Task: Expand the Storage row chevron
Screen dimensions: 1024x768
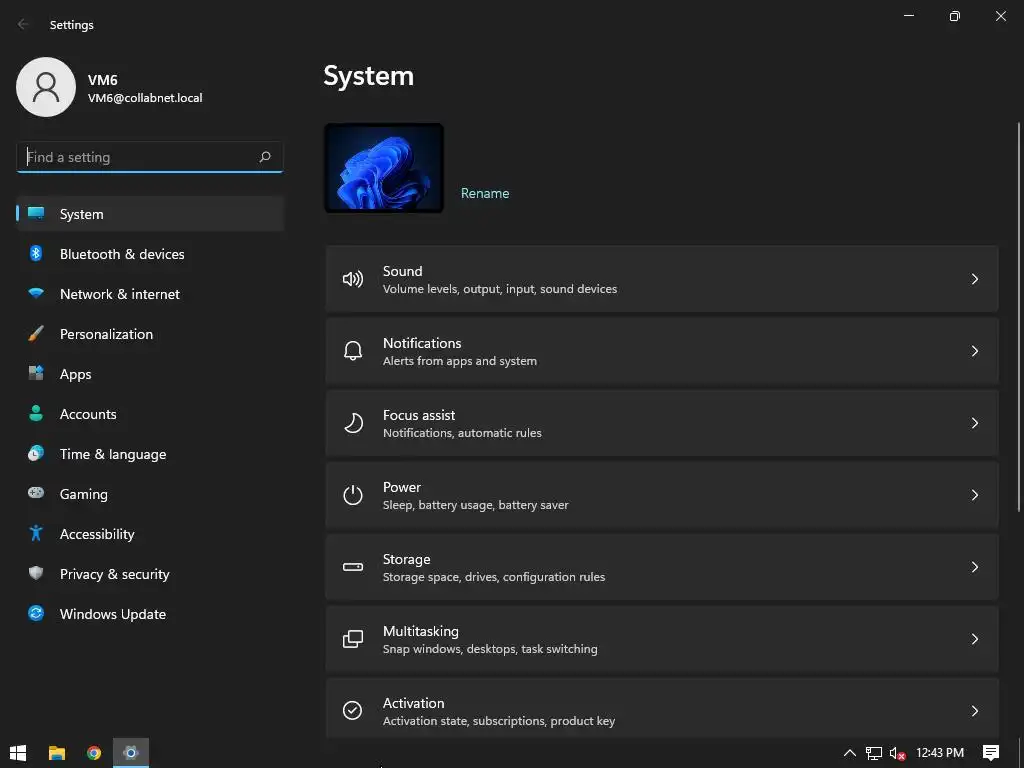Action: [x=975, y=567]
